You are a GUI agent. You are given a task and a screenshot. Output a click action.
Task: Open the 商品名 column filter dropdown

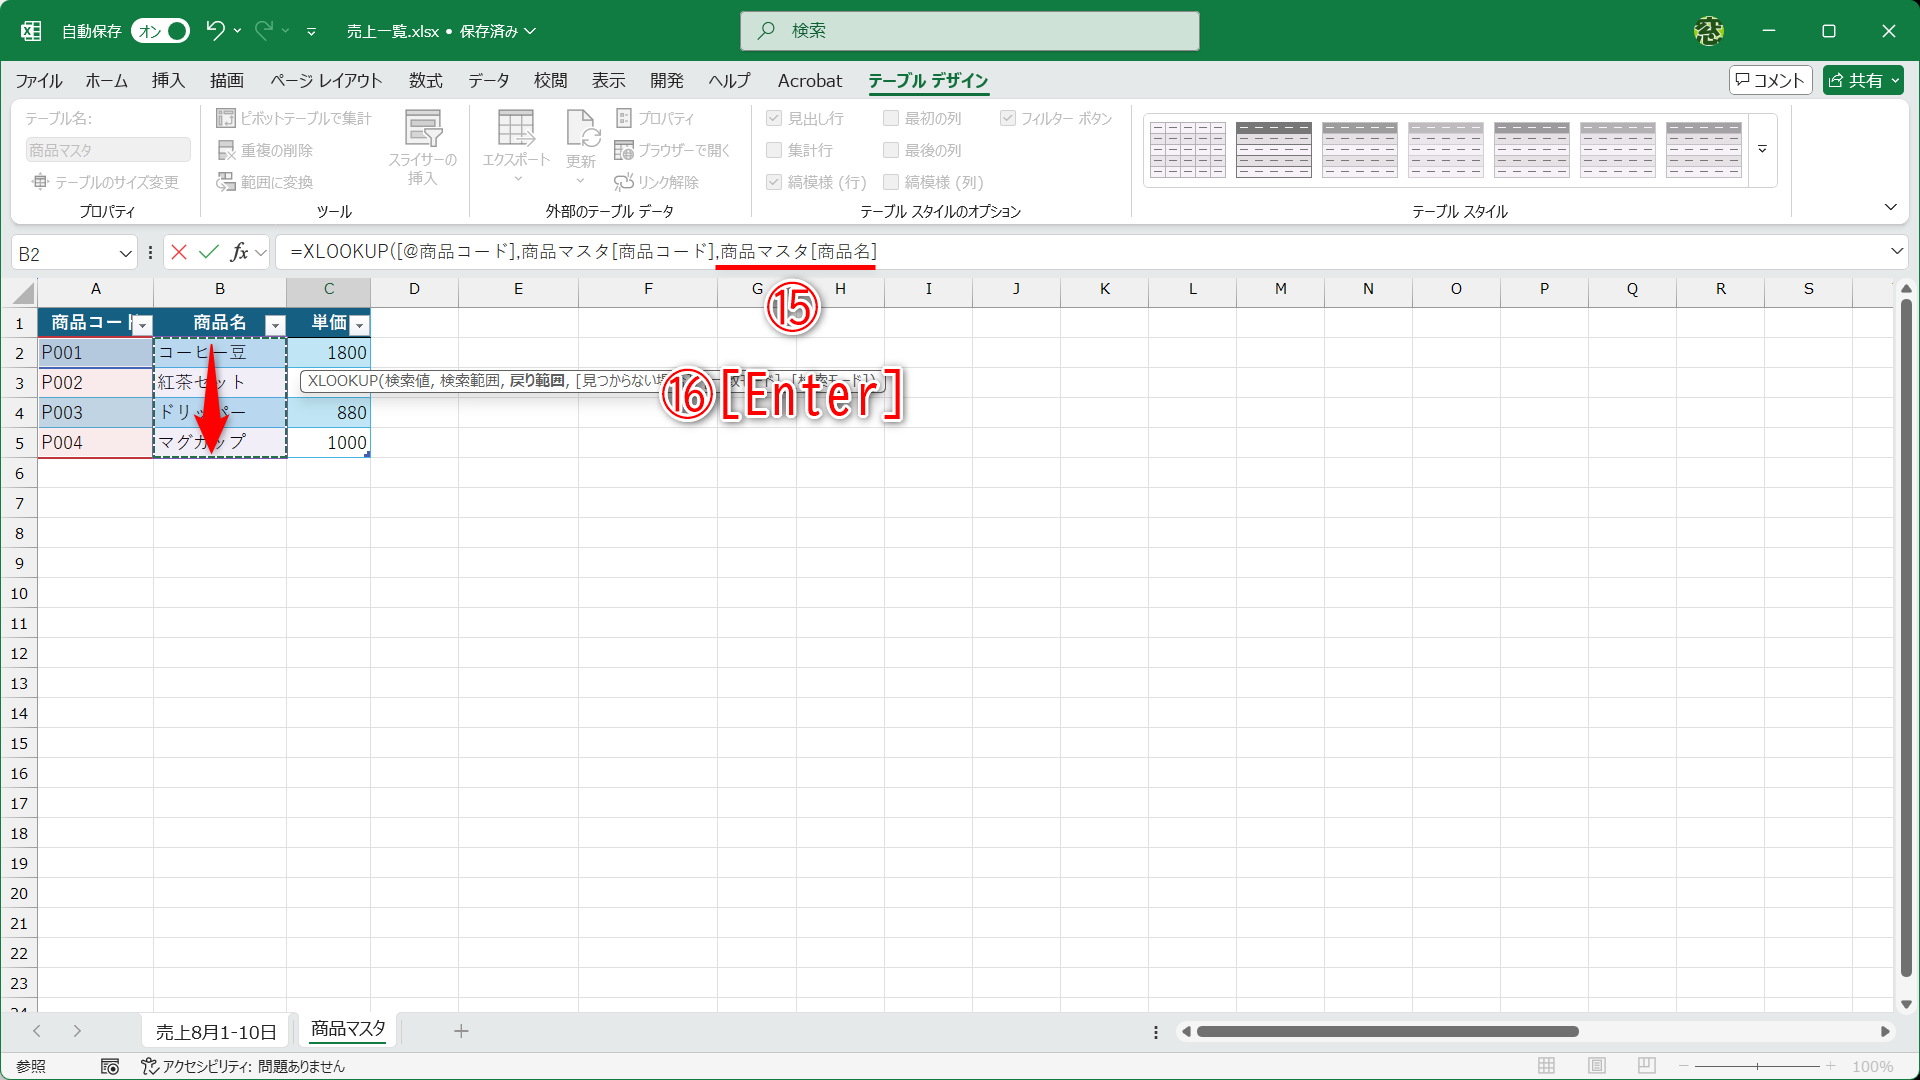point(275,325)
